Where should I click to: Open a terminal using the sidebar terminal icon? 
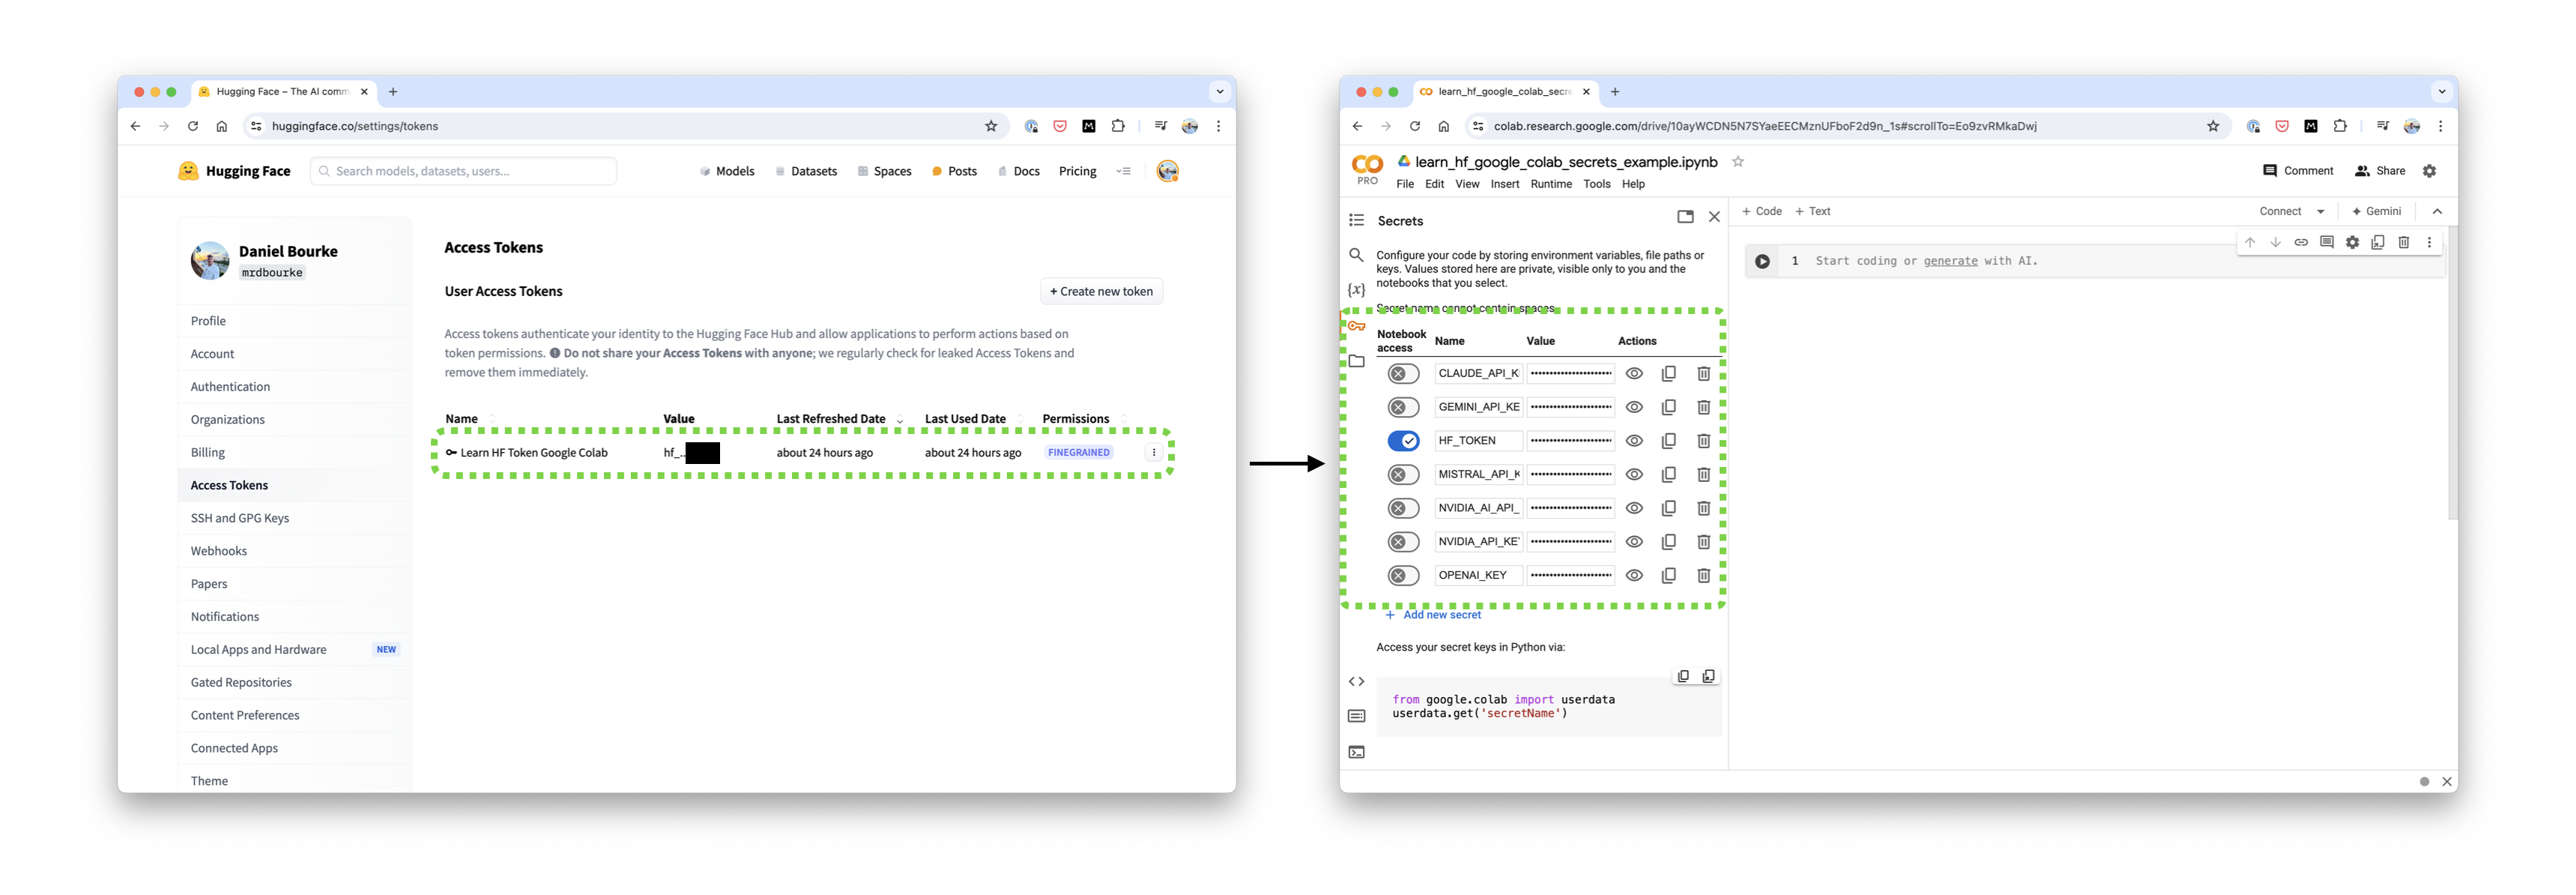point(1357,752)
